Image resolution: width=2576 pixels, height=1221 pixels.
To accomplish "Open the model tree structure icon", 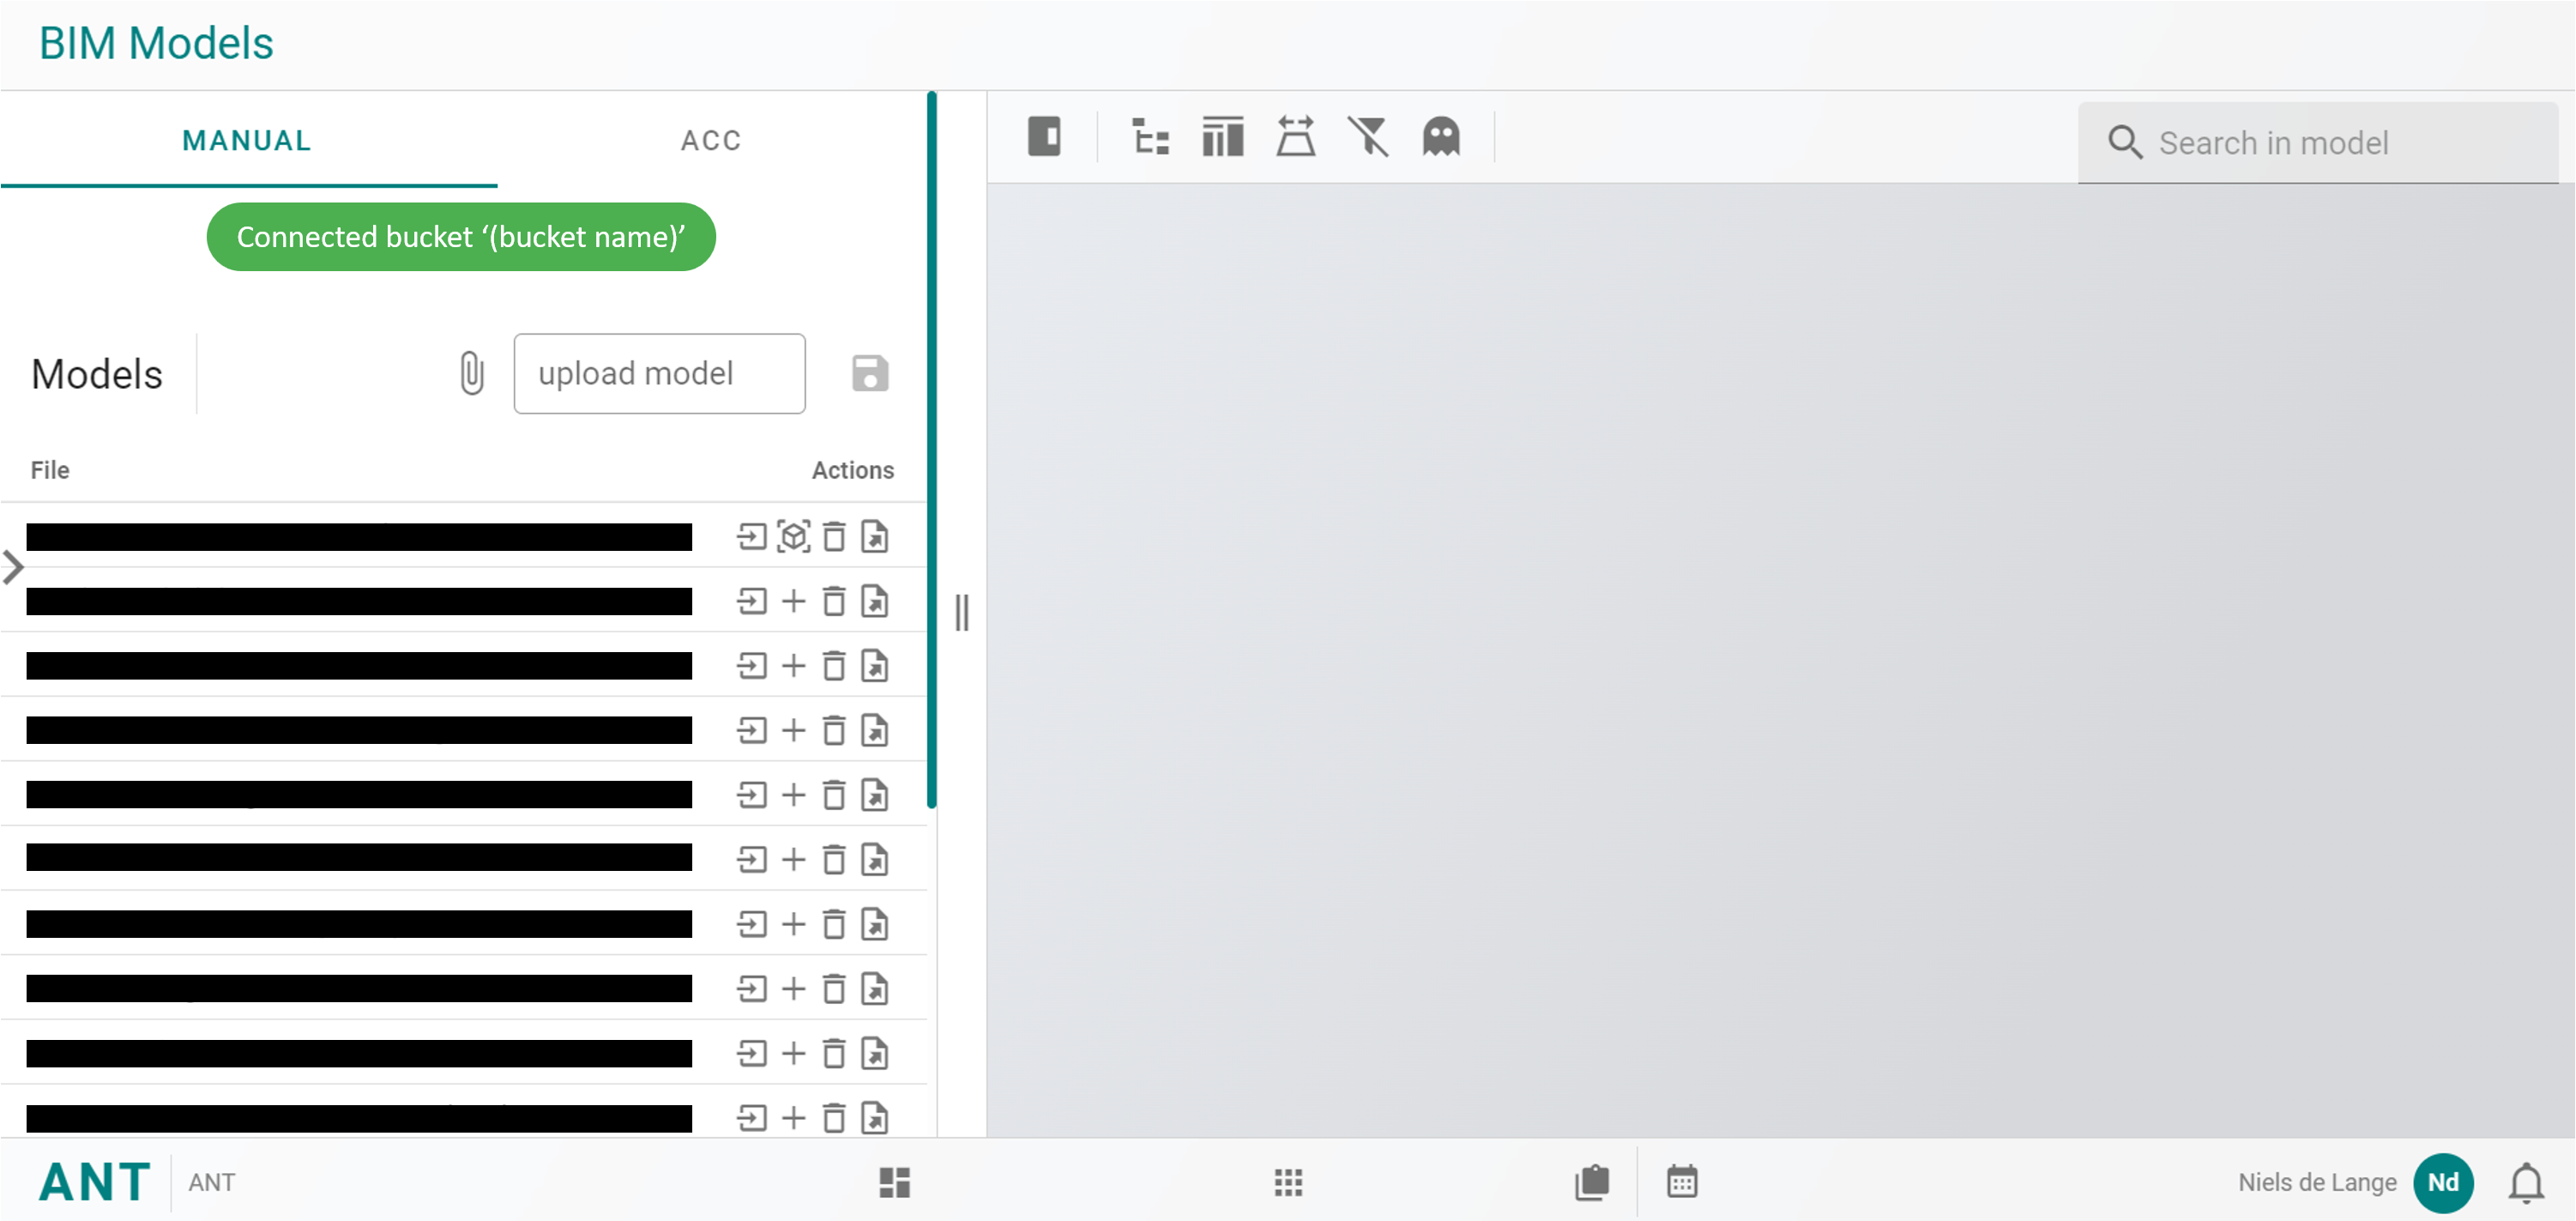I will tap(1150, 137).
